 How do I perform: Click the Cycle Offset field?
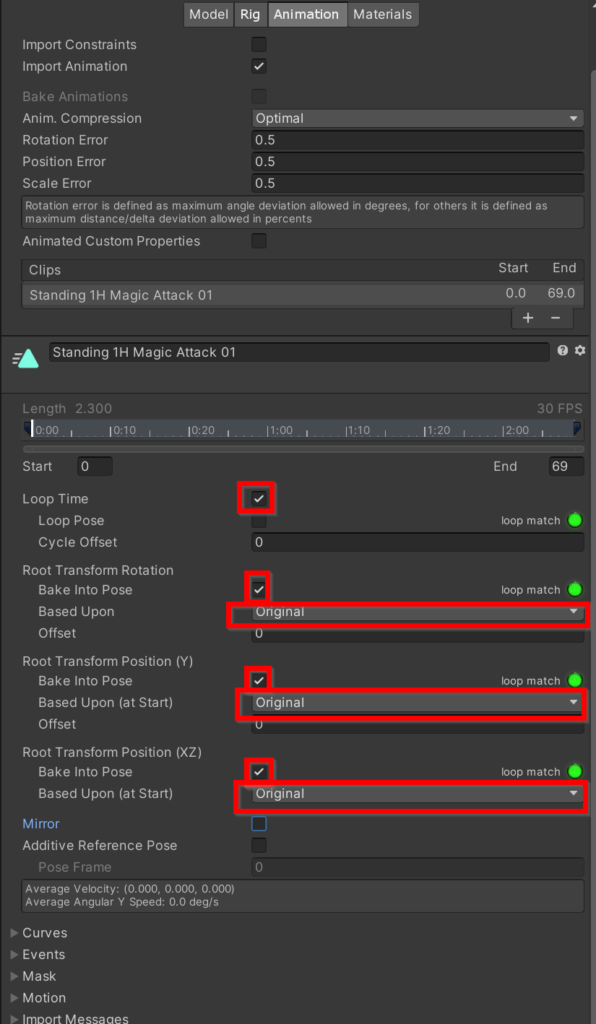(x=418, y=542)
